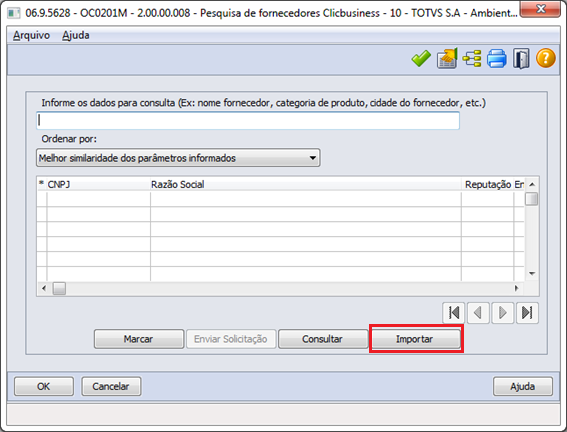Close the window with the X button
Viewport: 567px width, 432px height.
[x=541, y=9]
